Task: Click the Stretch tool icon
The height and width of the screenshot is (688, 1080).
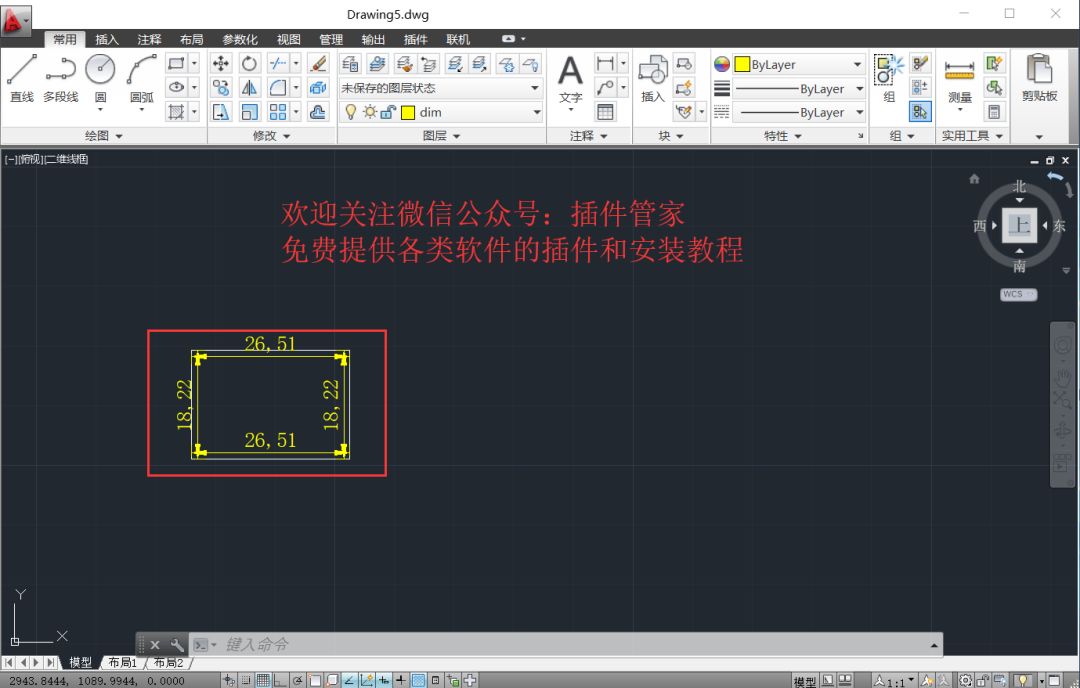Action: pos(220,112)
